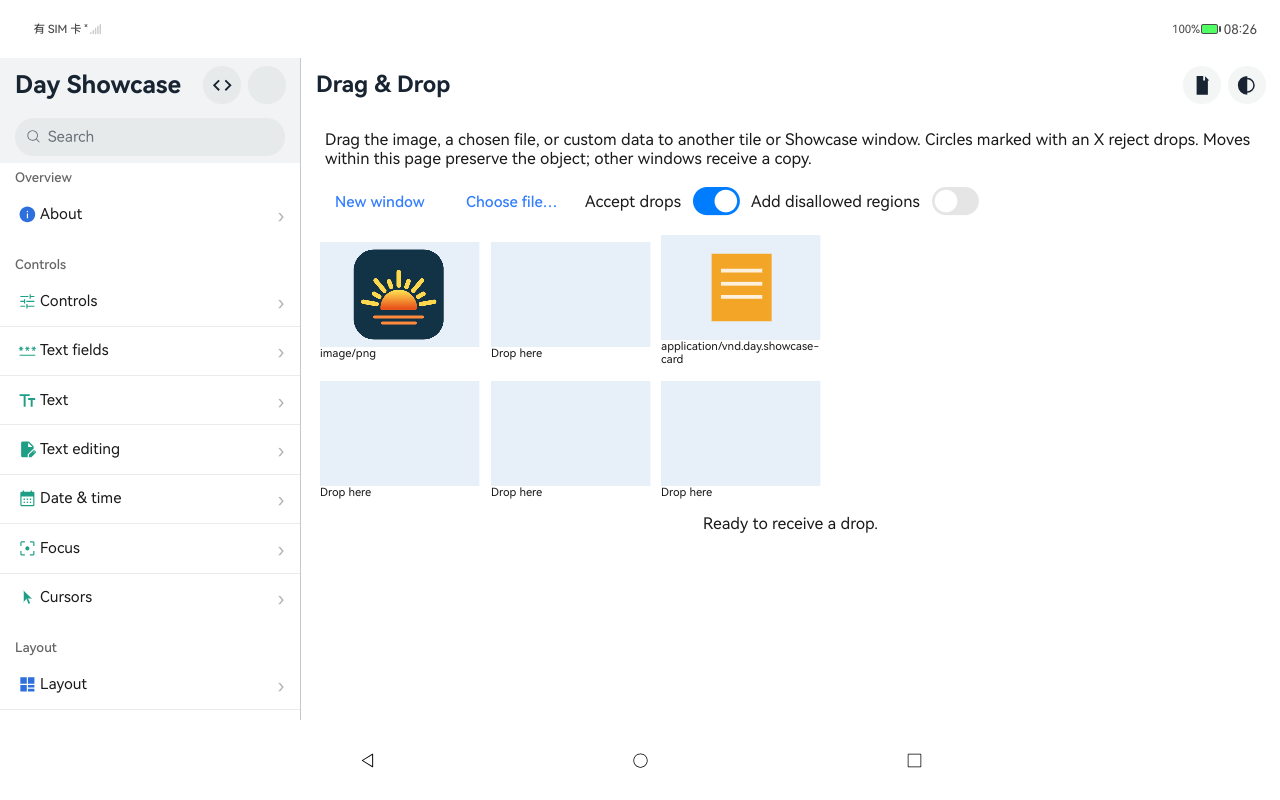
Task: Expand the Controls row chevron
Action: coord(281,303)
